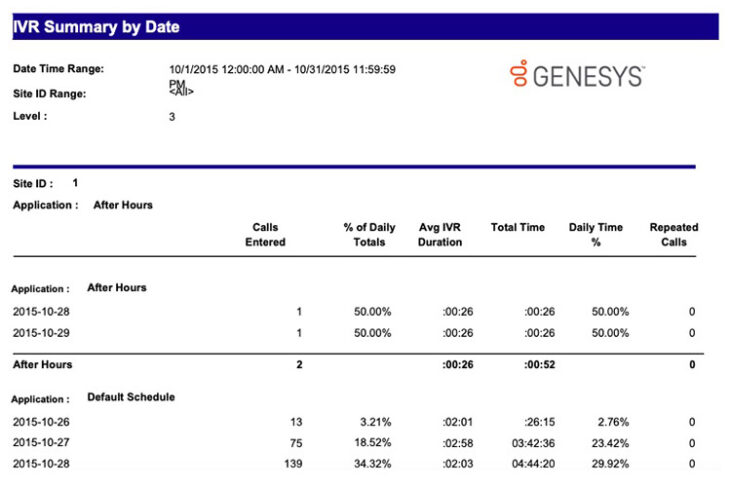Select the Repeated Calls column header

673,235
